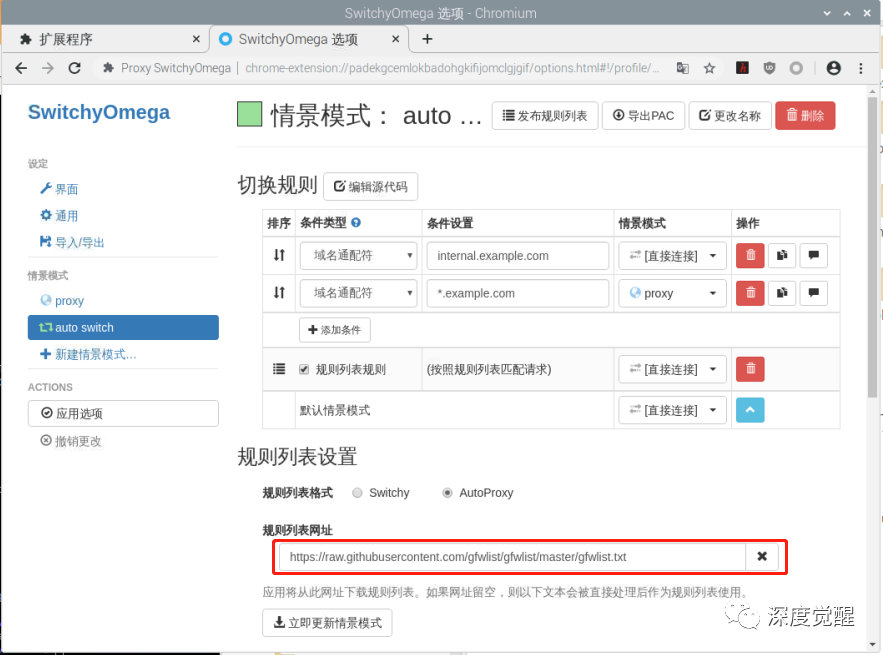The width and height of the screenshot is (883, 655).
Task: Delete the rule list rule row
Action: (x=750, y=369)
